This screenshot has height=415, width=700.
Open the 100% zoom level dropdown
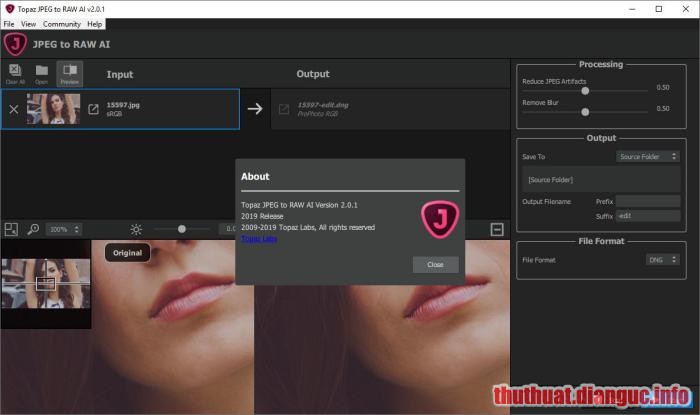click(x=64, y=229)
